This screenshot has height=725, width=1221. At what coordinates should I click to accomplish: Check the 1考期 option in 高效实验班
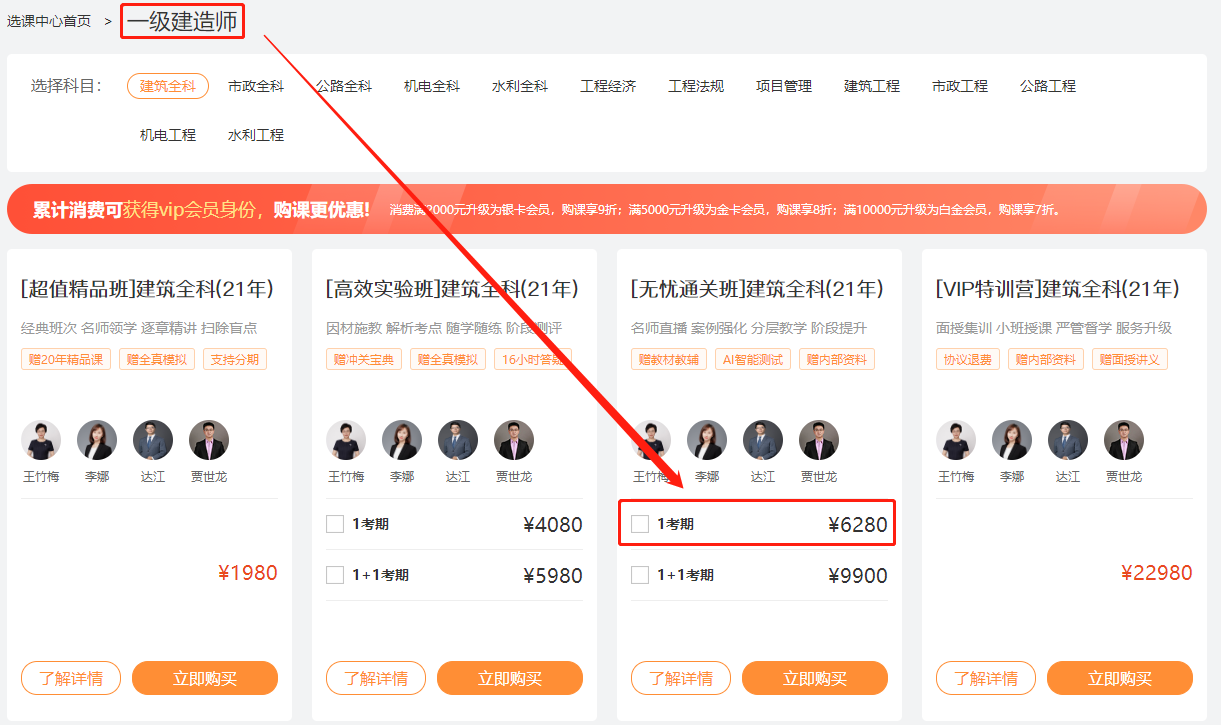coord(335,523)
